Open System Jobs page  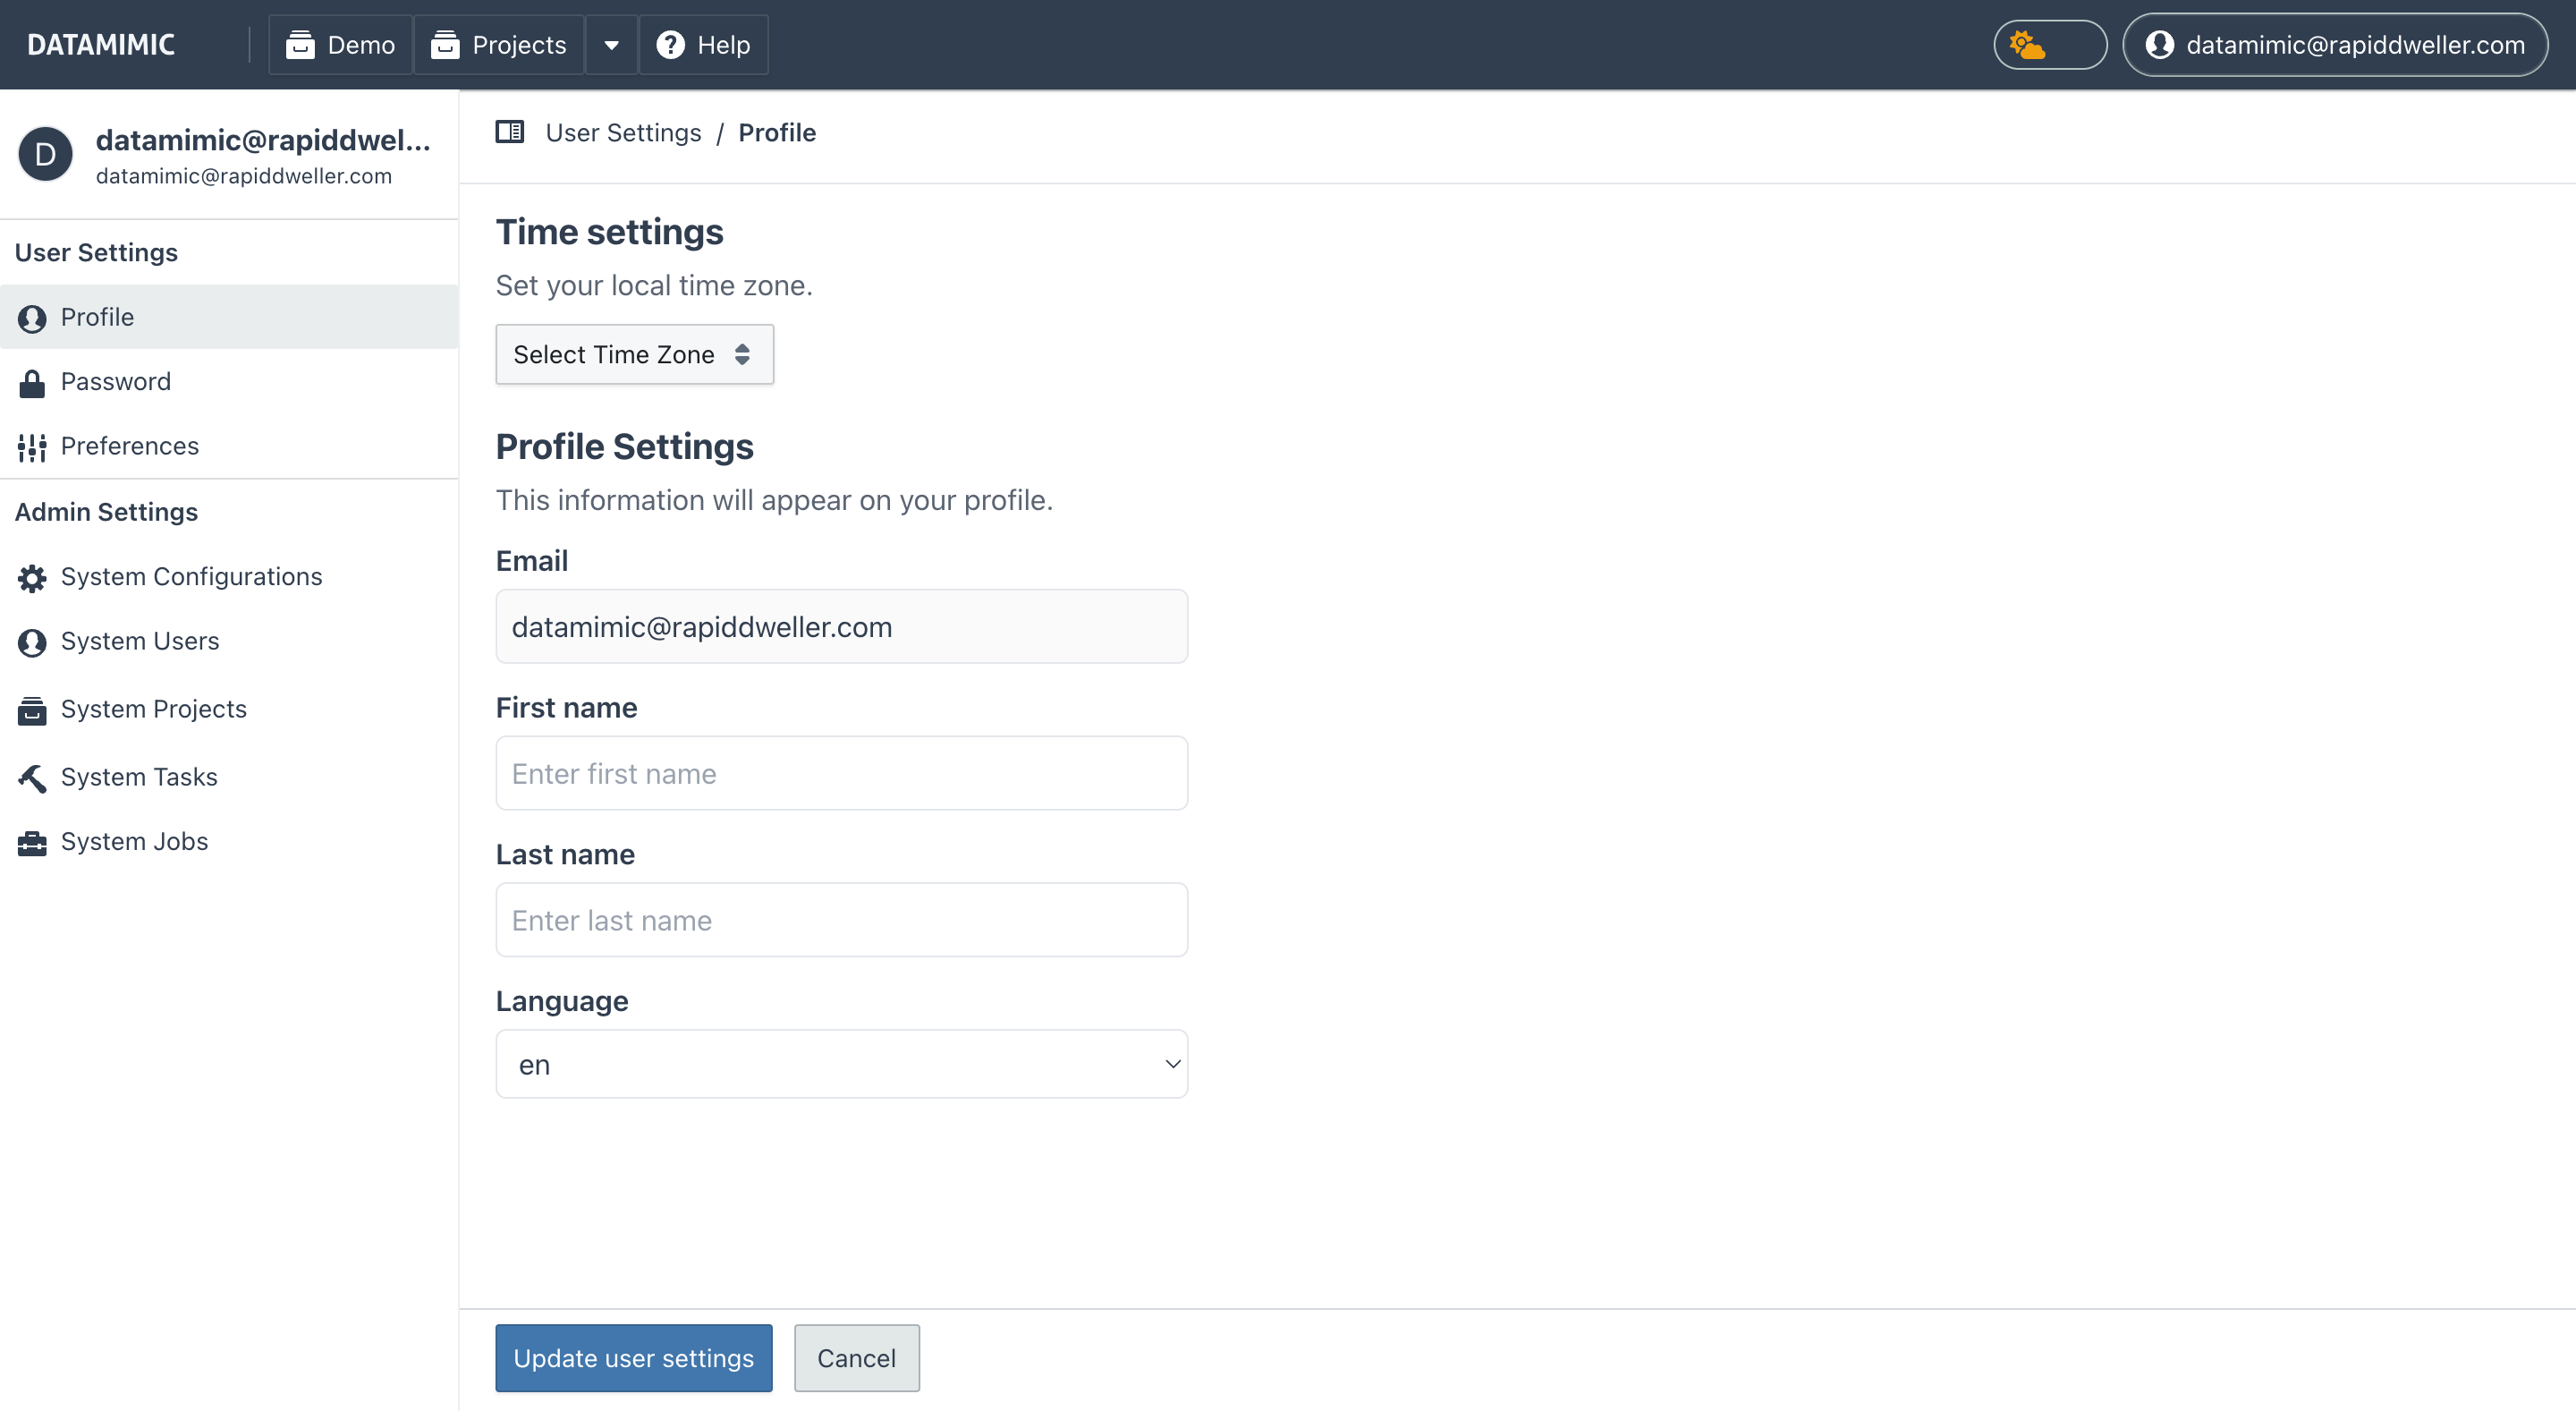tap(229, 841)
